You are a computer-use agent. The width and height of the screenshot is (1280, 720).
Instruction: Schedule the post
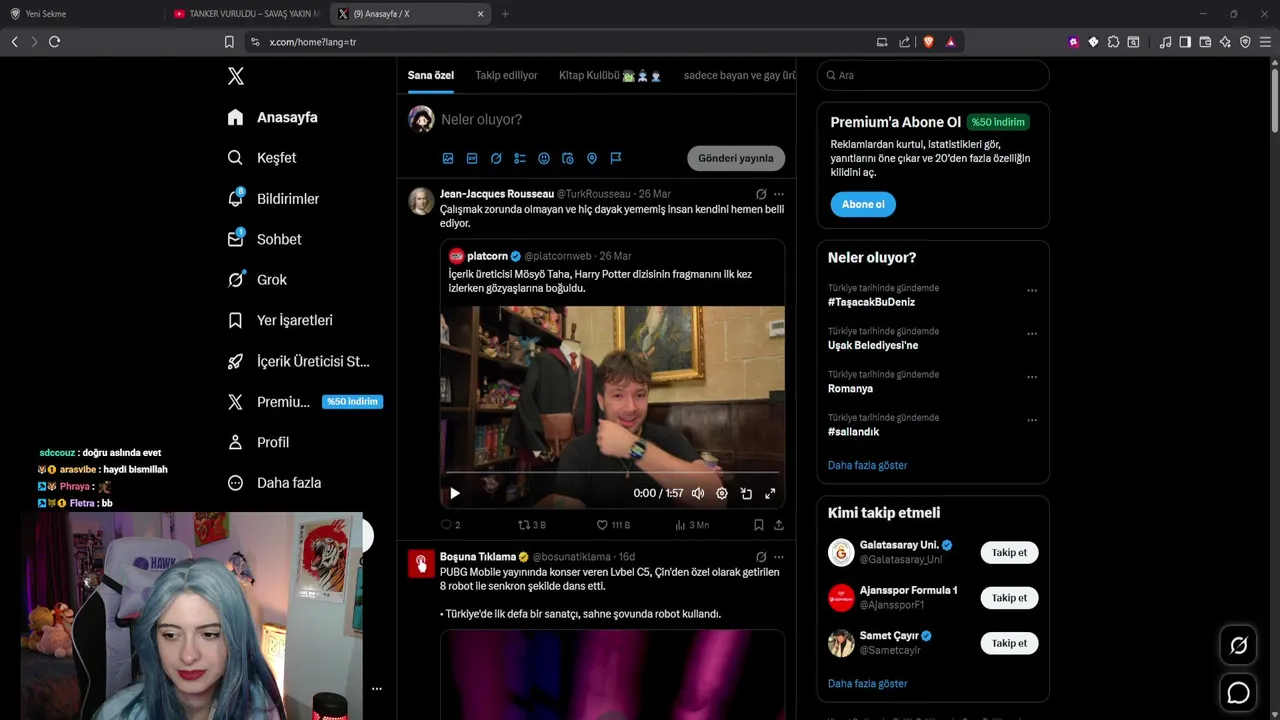pyautogui.click(x=568, y=158)
